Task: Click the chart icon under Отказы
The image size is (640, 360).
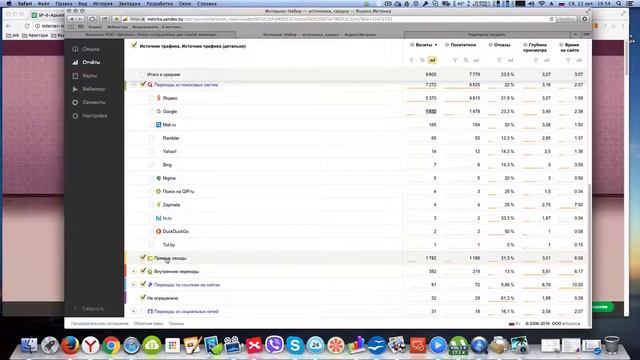Action: click(510, 60)
